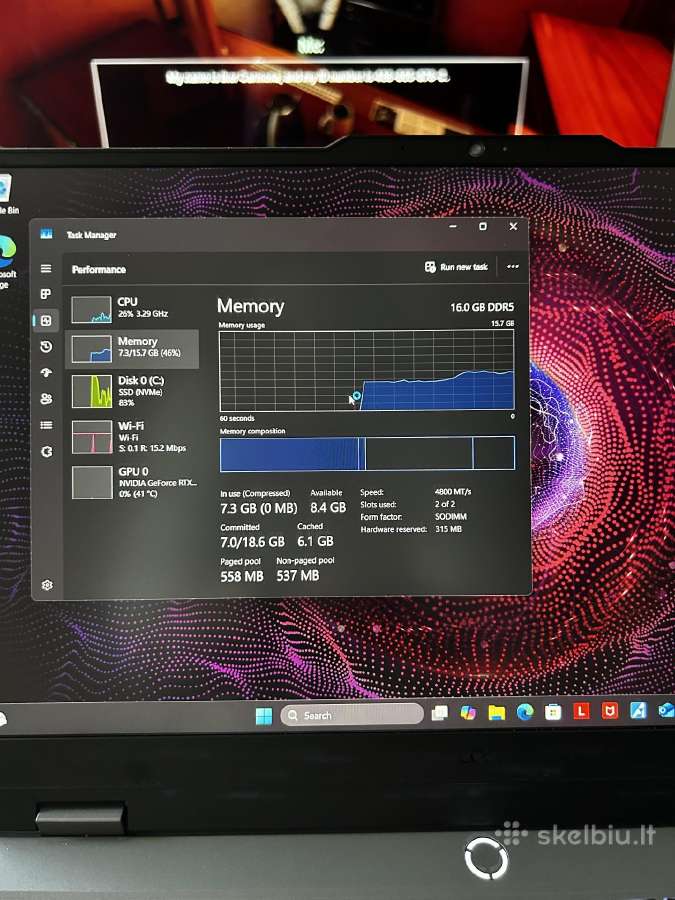Click the GPU 0 mini graph thumbnail
Image resolution: width=675 pixels, height=900 pixels.
pos(92,482)
